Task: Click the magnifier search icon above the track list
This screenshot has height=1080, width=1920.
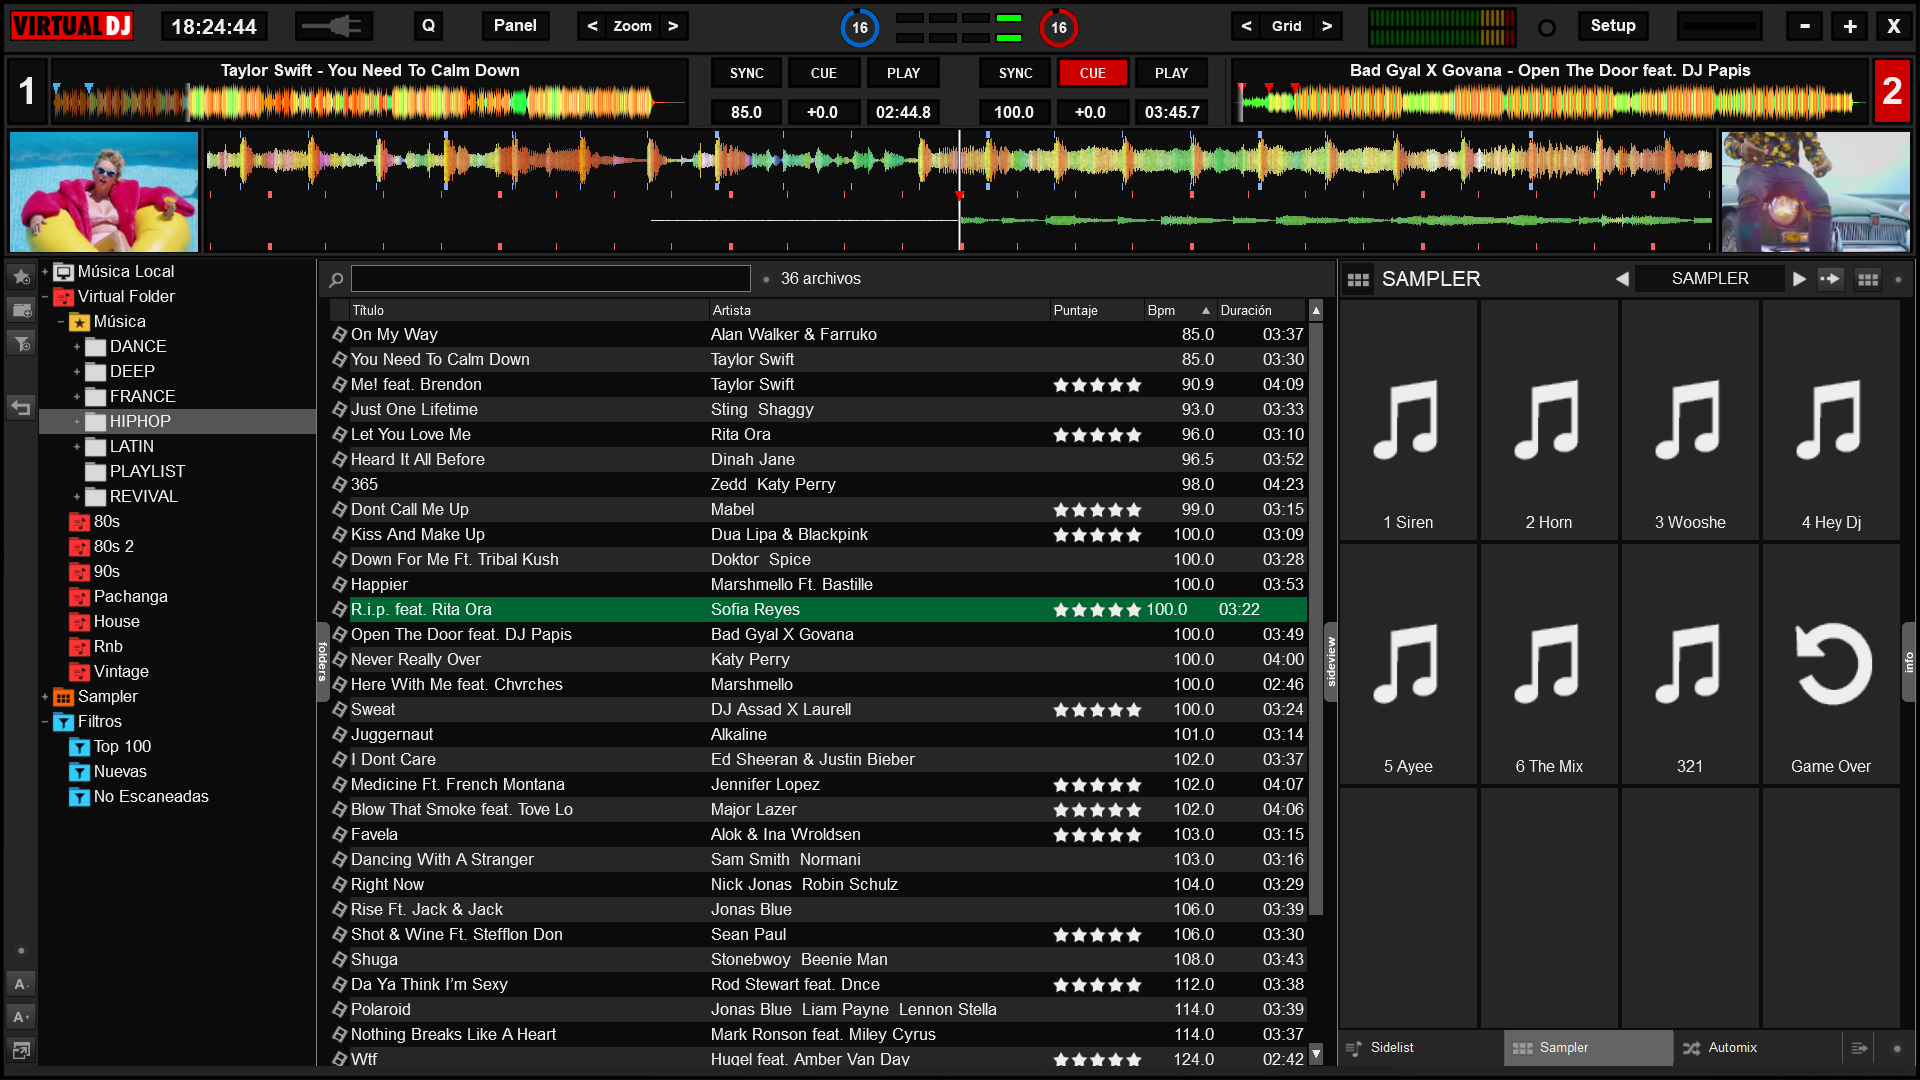Action: point(336,280)
